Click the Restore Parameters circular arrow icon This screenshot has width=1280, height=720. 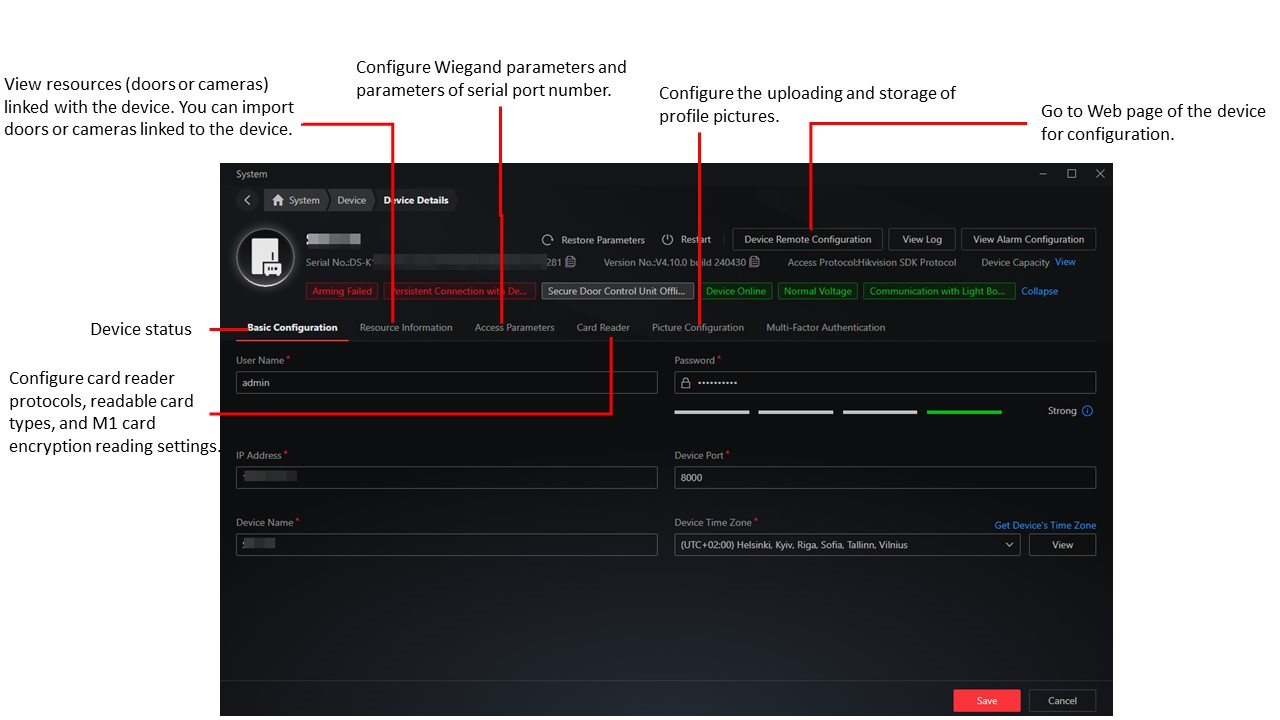[547, 240]
